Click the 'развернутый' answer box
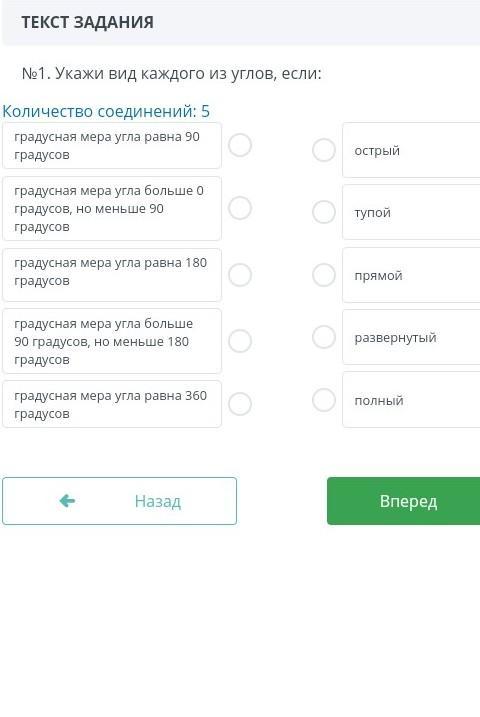This screenshot has width=480, height=717. (411, 337)
